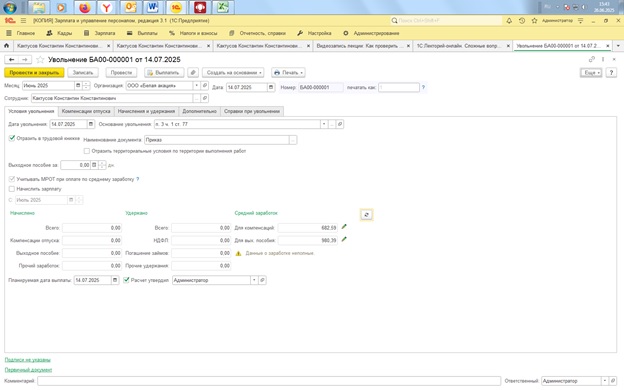624x390 pixels.
Task: Open favorites star in the title bar
Action: click(x=534, y=20)
